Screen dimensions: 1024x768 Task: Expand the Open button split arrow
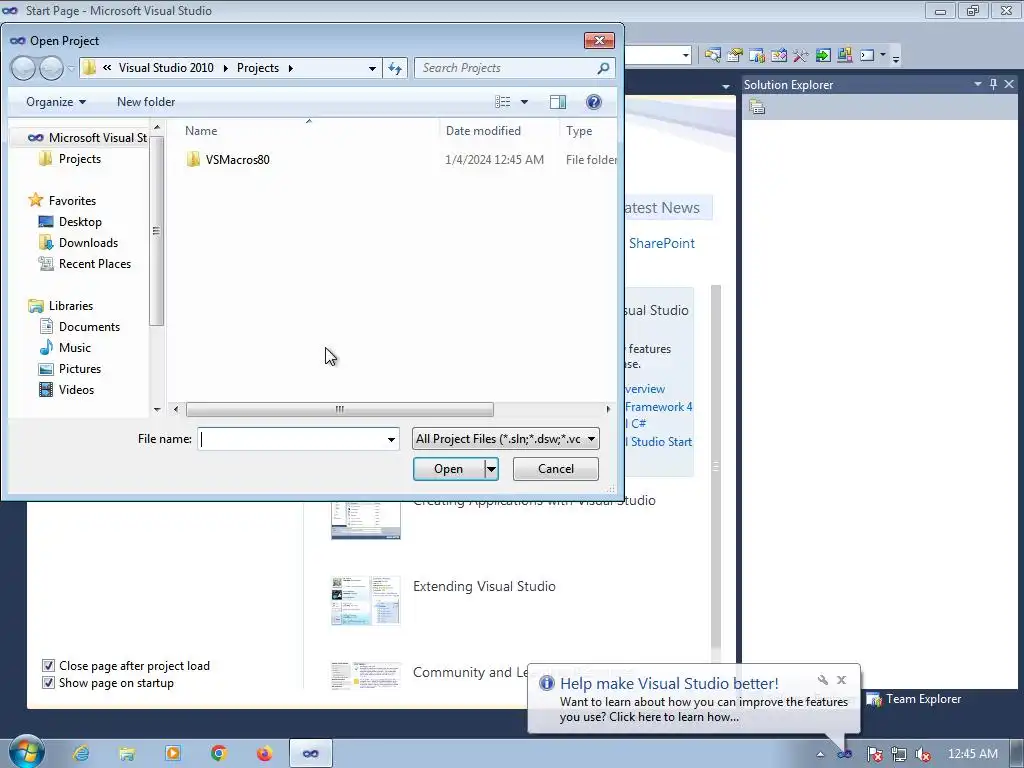click(x=491, y=469)
